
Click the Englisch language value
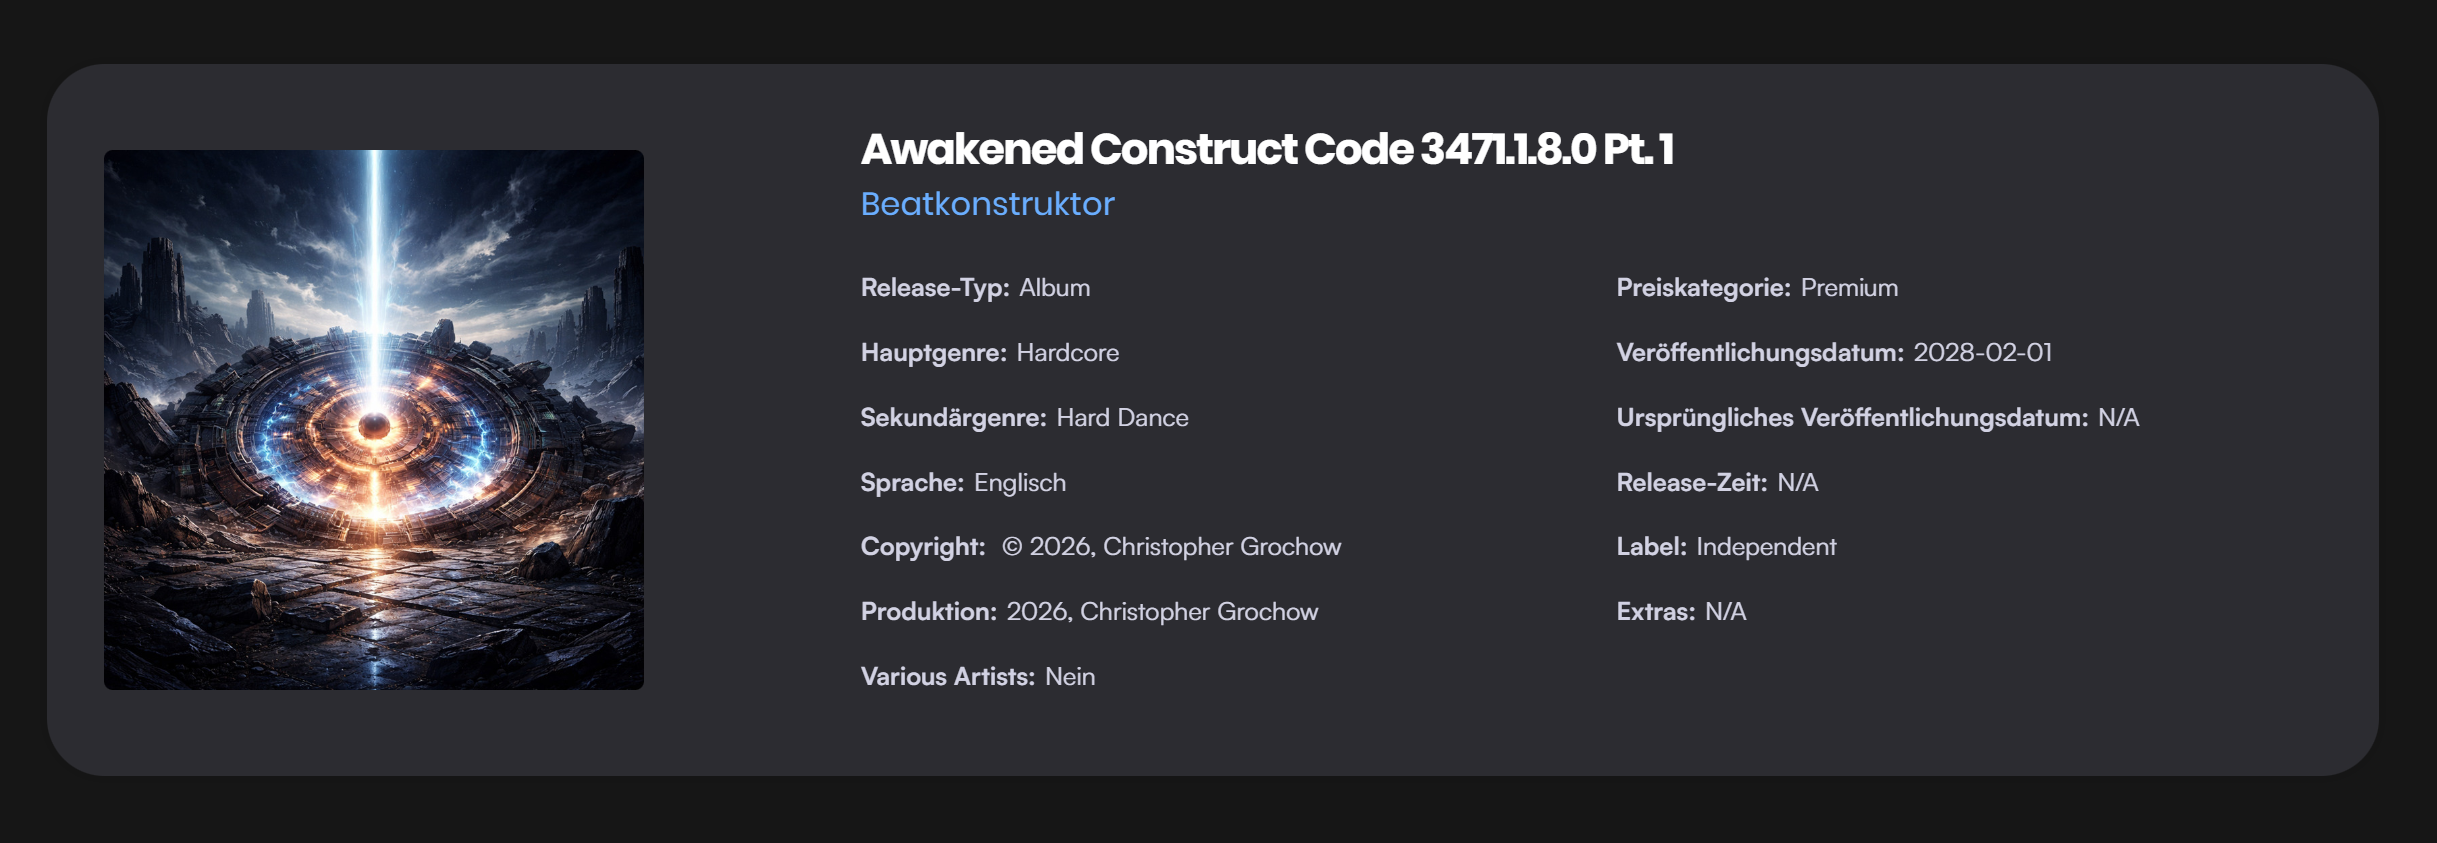coord(1019,483)
